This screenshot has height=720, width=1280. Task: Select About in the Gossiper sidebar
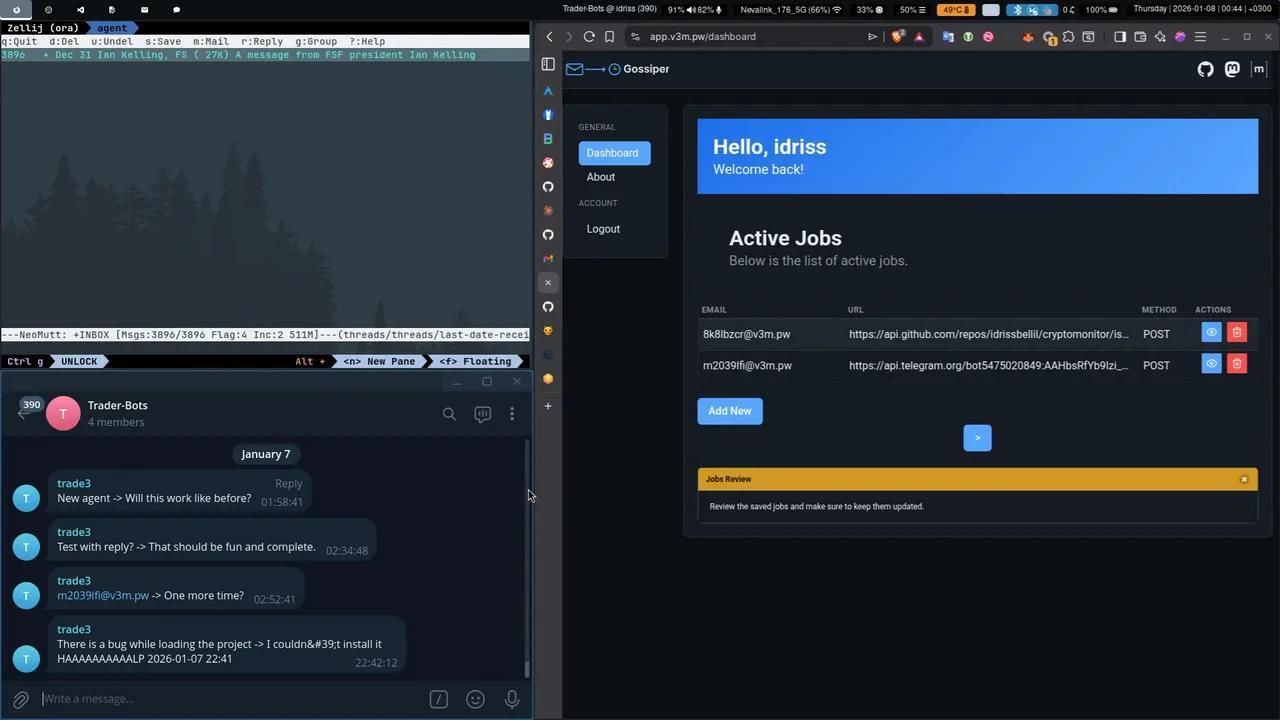coord(601,177)
